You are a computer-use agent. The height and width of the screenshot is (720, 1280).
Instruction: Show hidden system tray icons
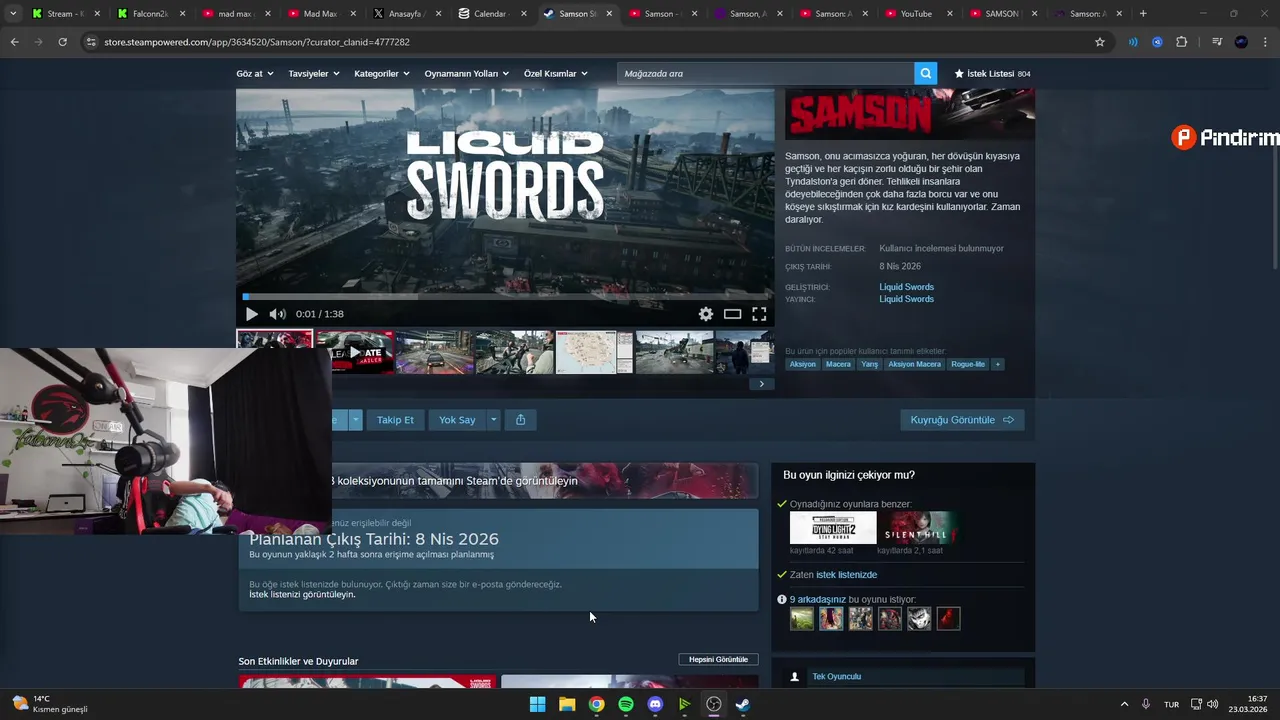1124,704
